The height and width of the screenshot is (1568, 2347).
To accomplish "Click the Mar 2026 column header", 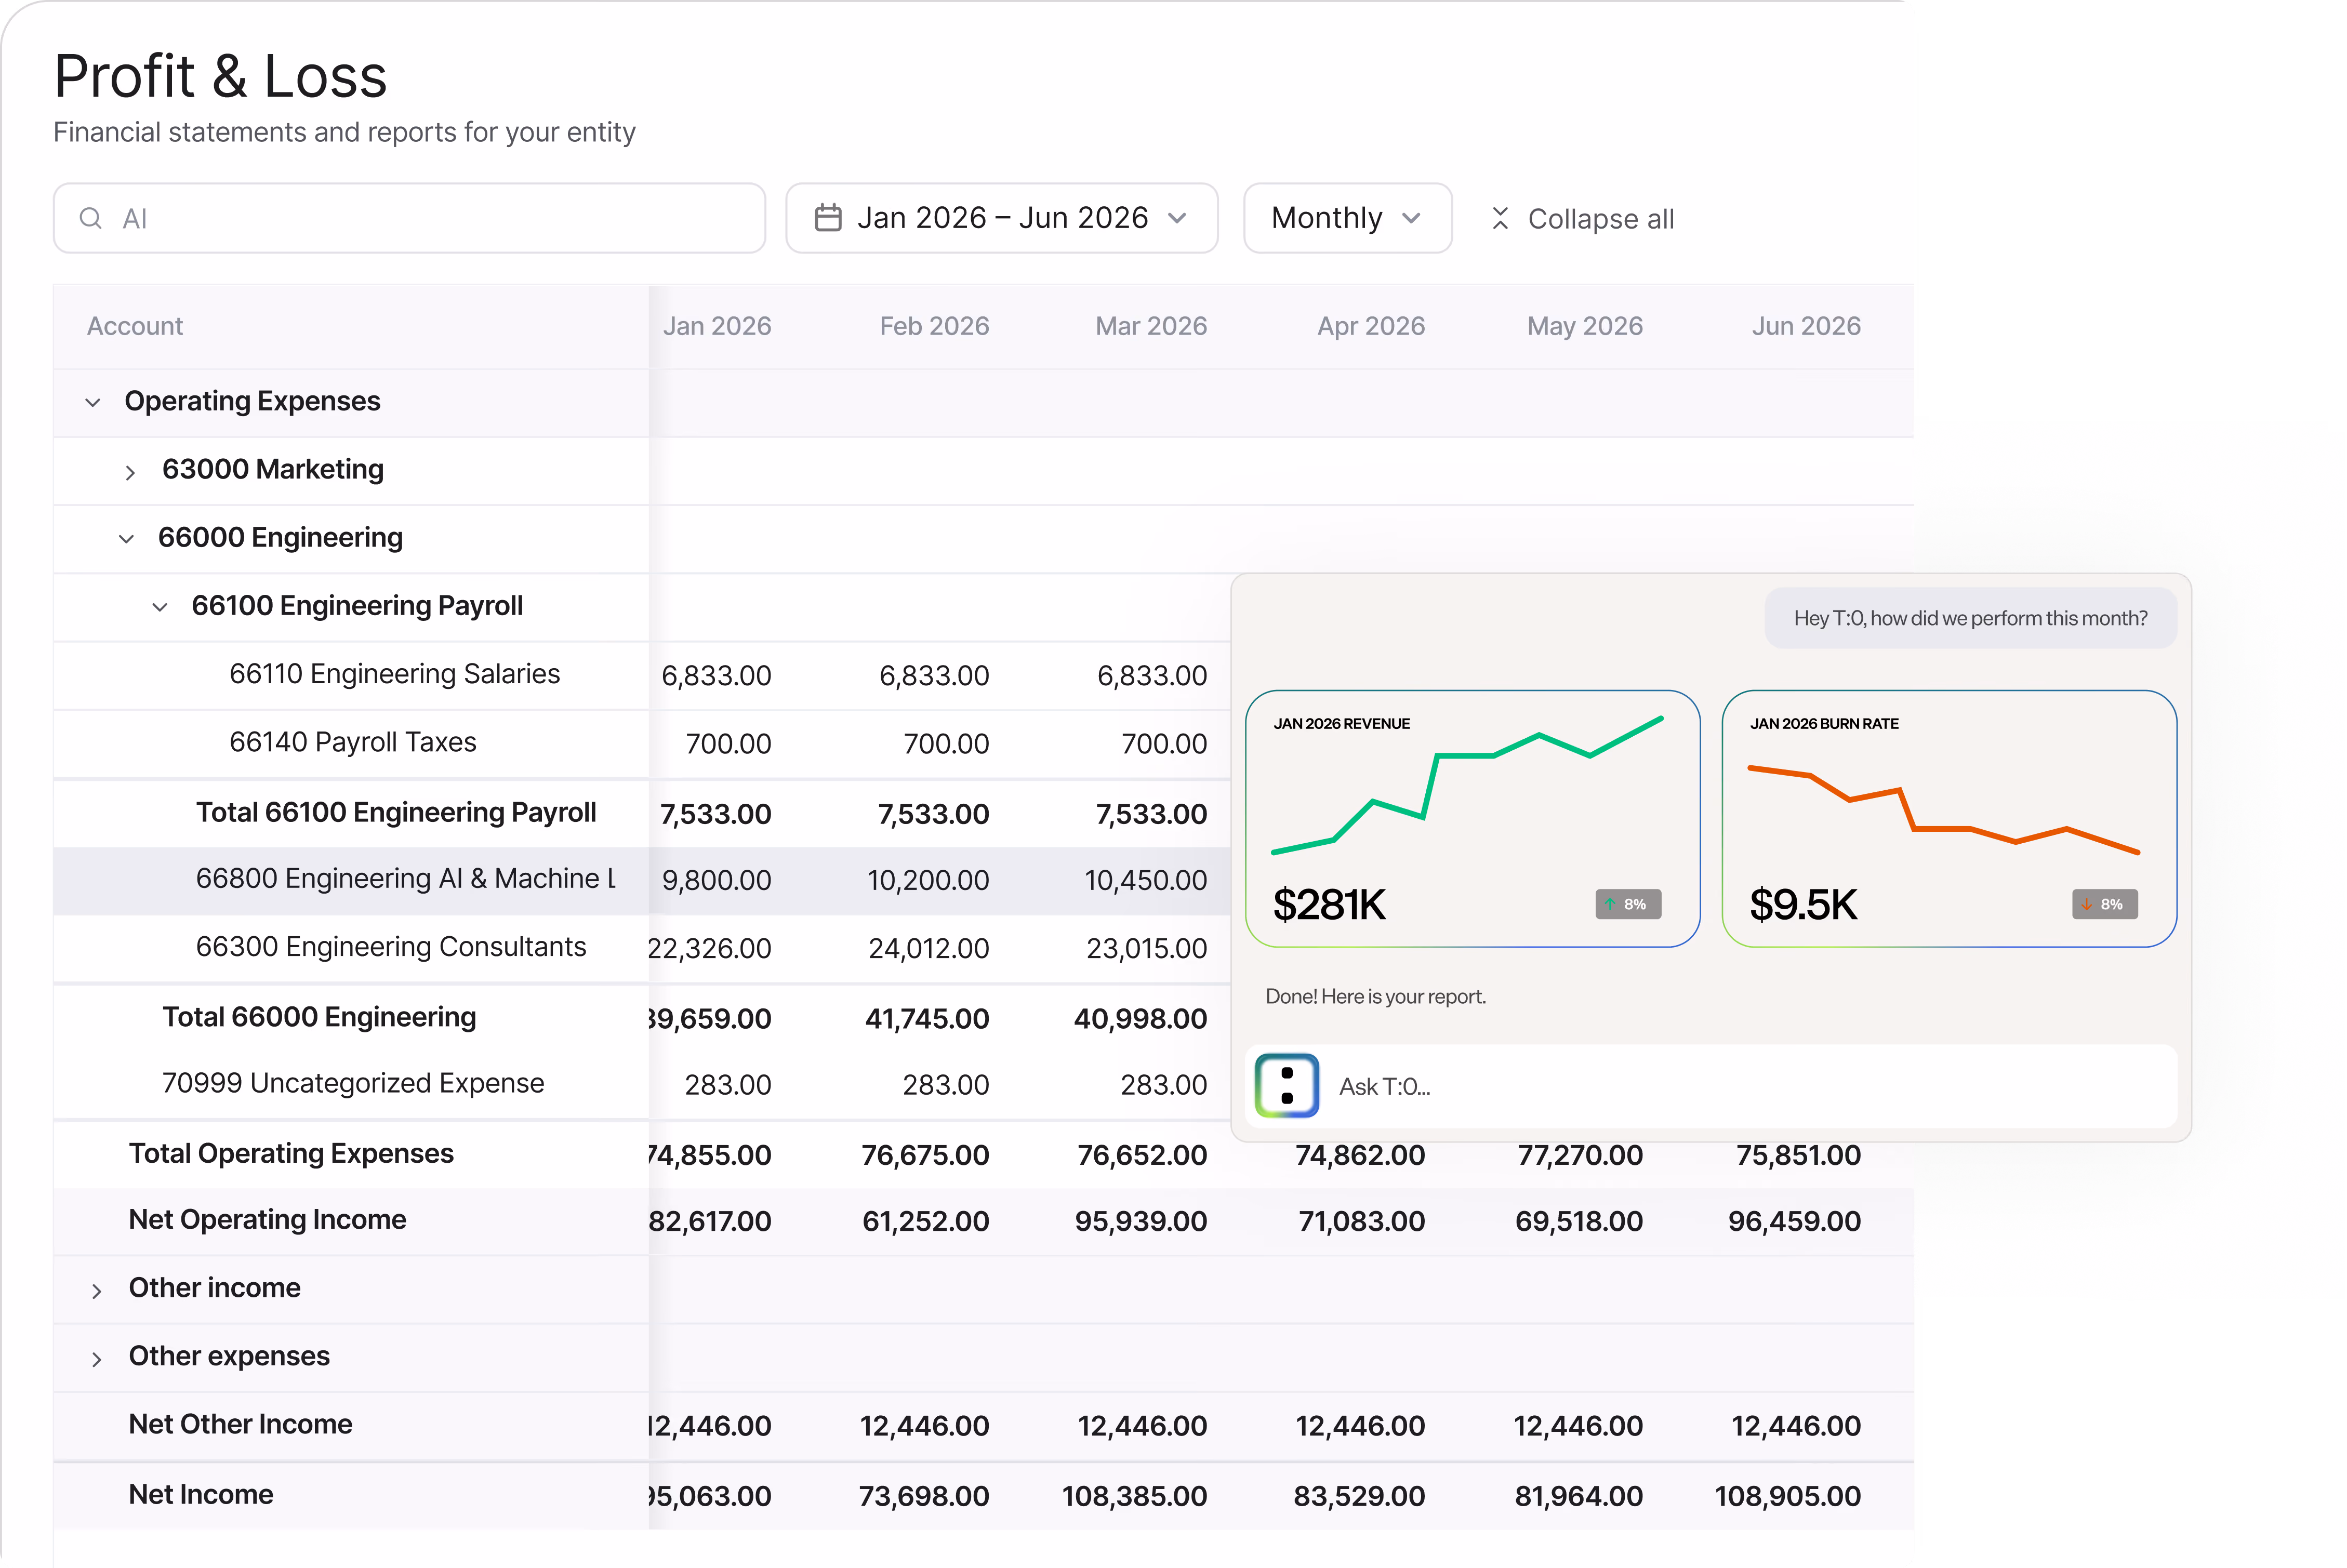I will [x=1151, y=326].
